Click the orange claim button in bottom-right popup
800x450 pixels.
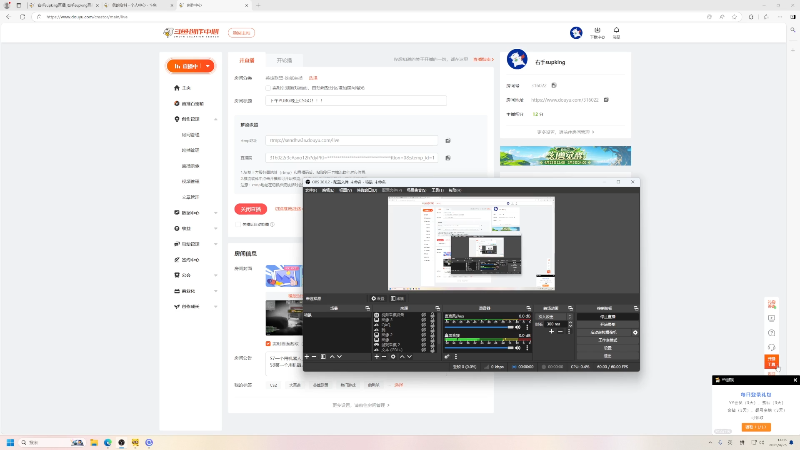[756, 427]
